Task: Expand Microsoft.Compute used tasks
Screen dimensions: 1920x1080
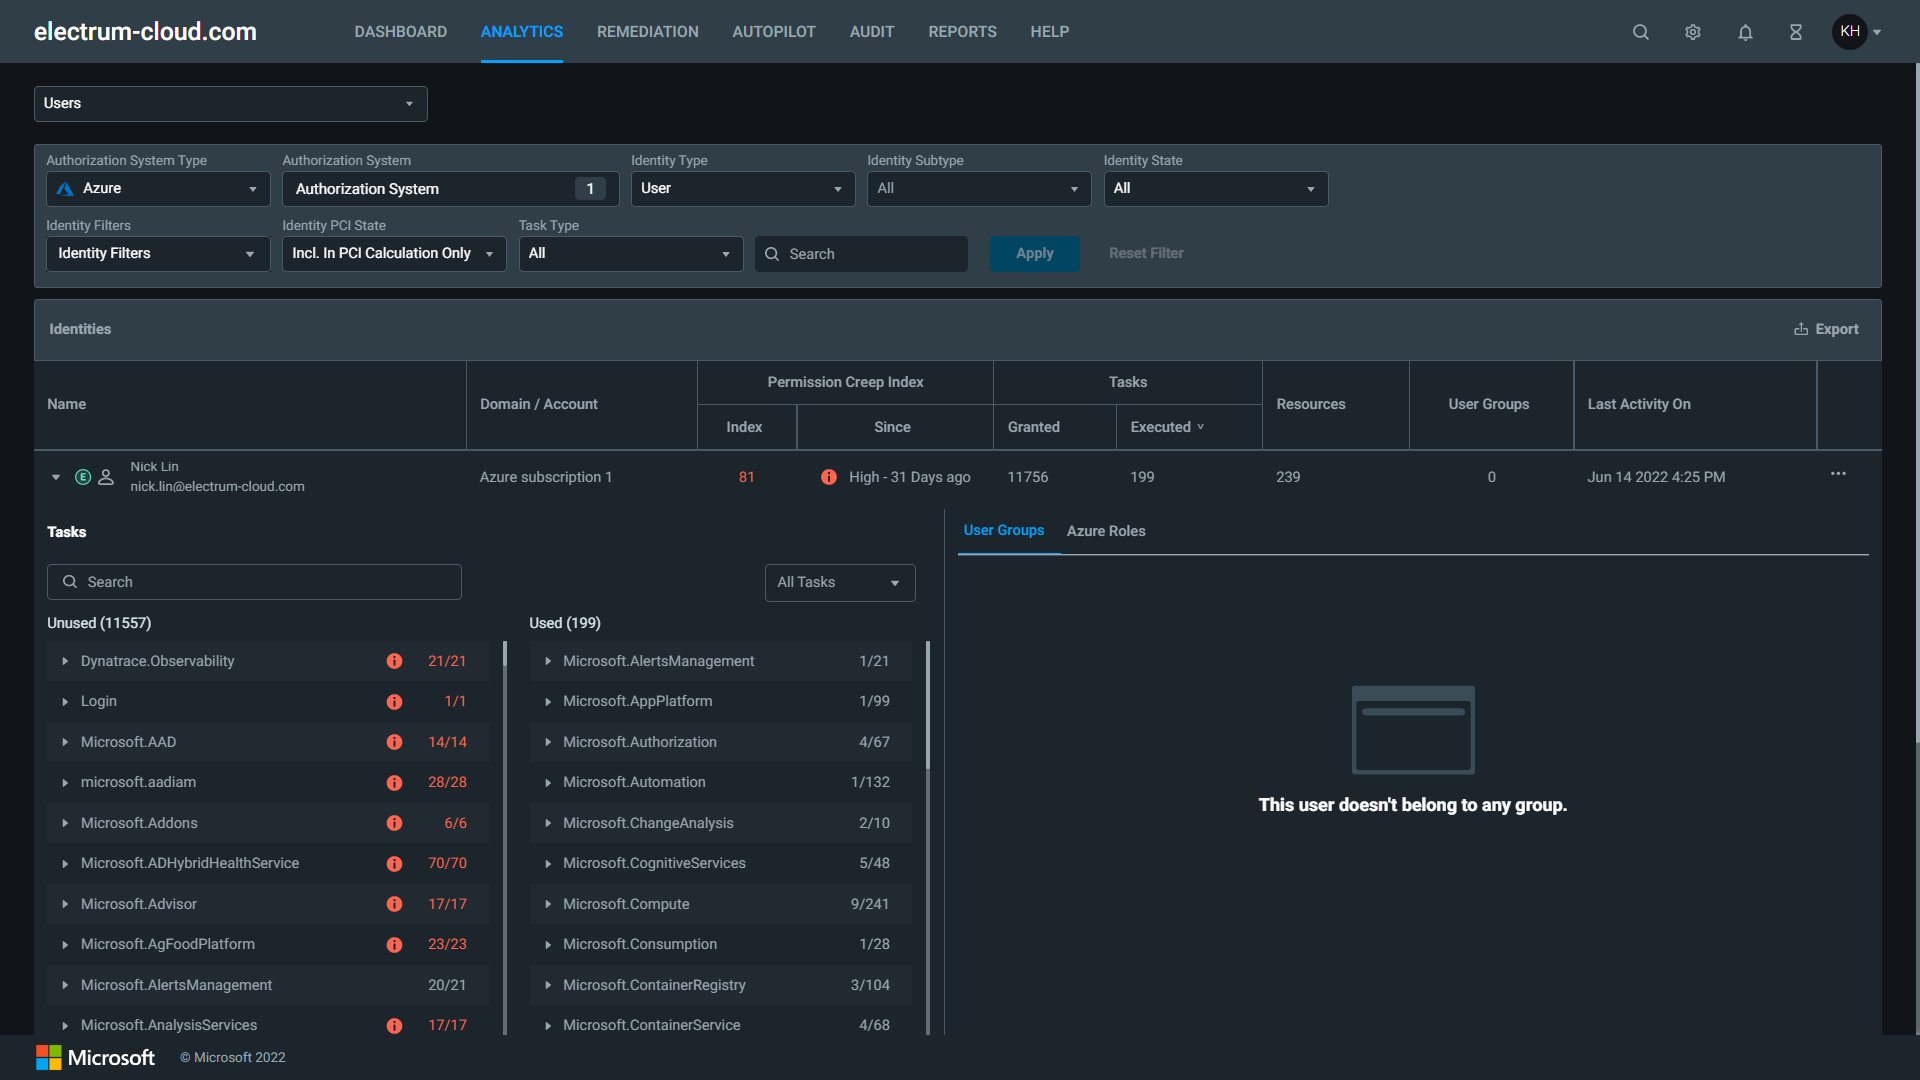Action: [x=548, y=904]
